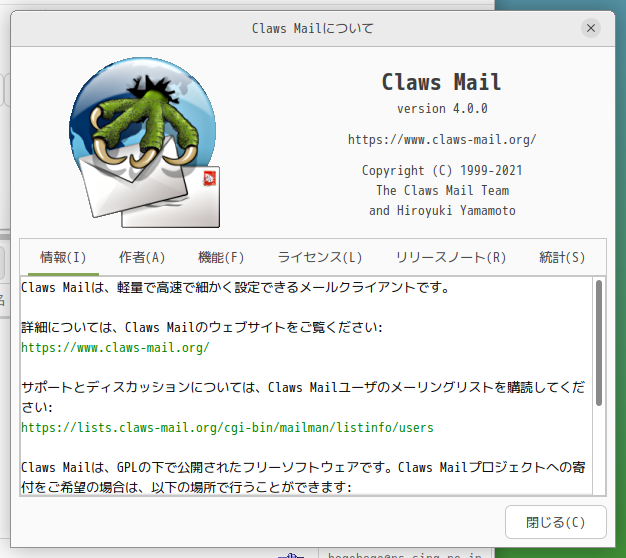The image size is (626, 558).
Task: Click the Claws Mail claw logo image
Action: (144, 142)
